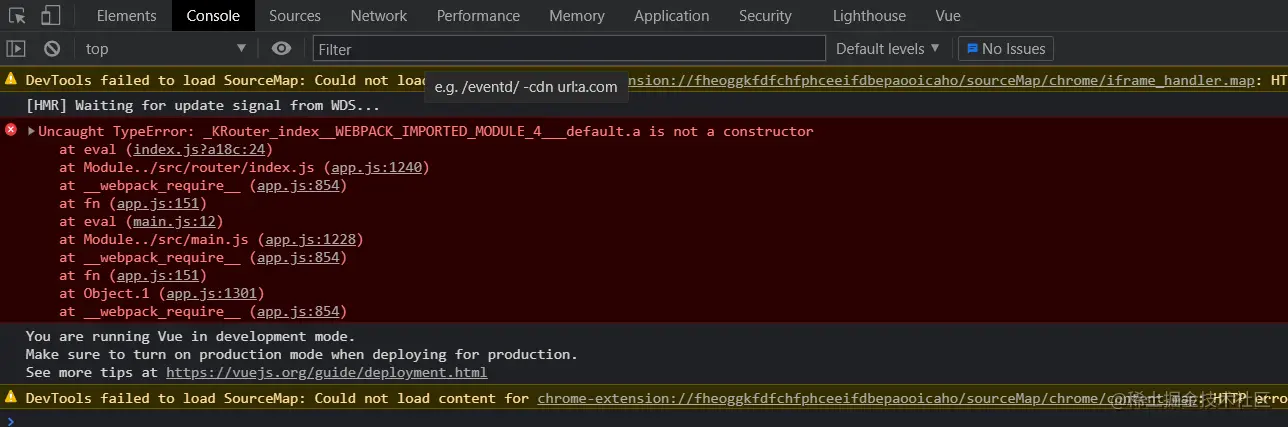Viewport: 1288px width, 427px height.
Task: Open the Vue devtools tab
Action: tap(948, 16)
